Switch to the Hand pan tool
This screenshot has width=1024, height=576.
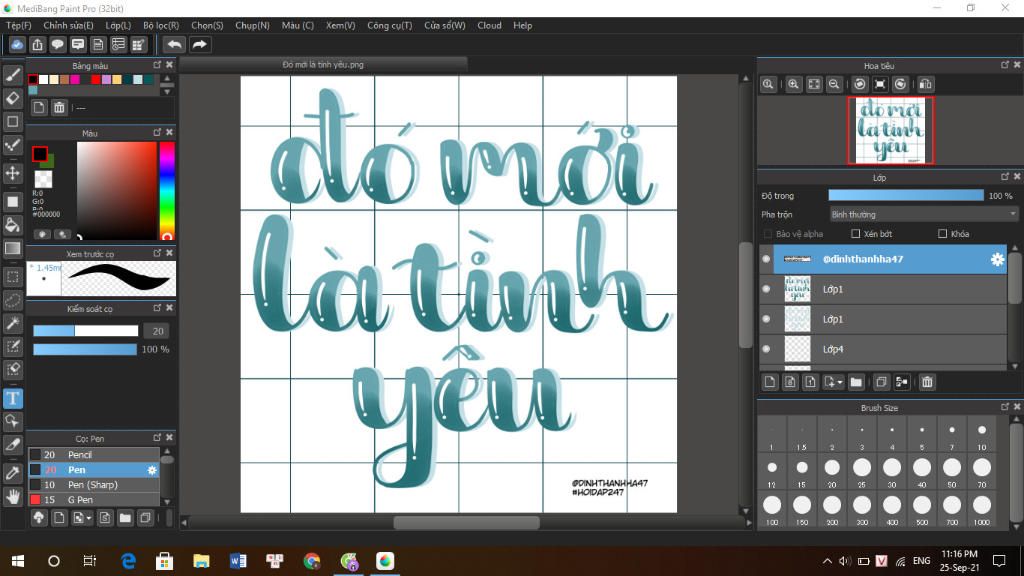12,497
